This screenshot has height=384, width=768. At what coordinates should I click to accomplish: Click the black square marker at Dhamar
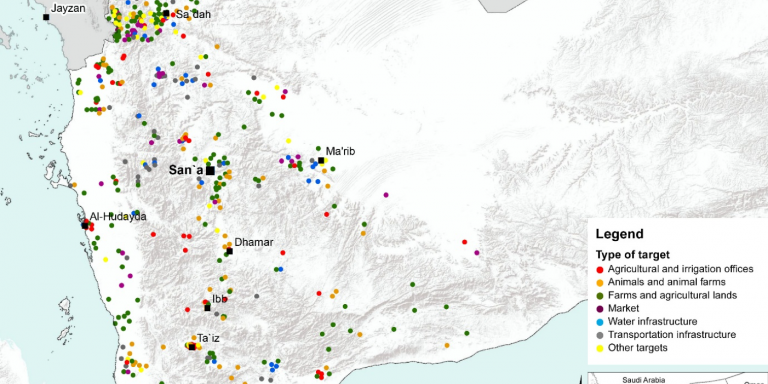(x=229, y=251)
